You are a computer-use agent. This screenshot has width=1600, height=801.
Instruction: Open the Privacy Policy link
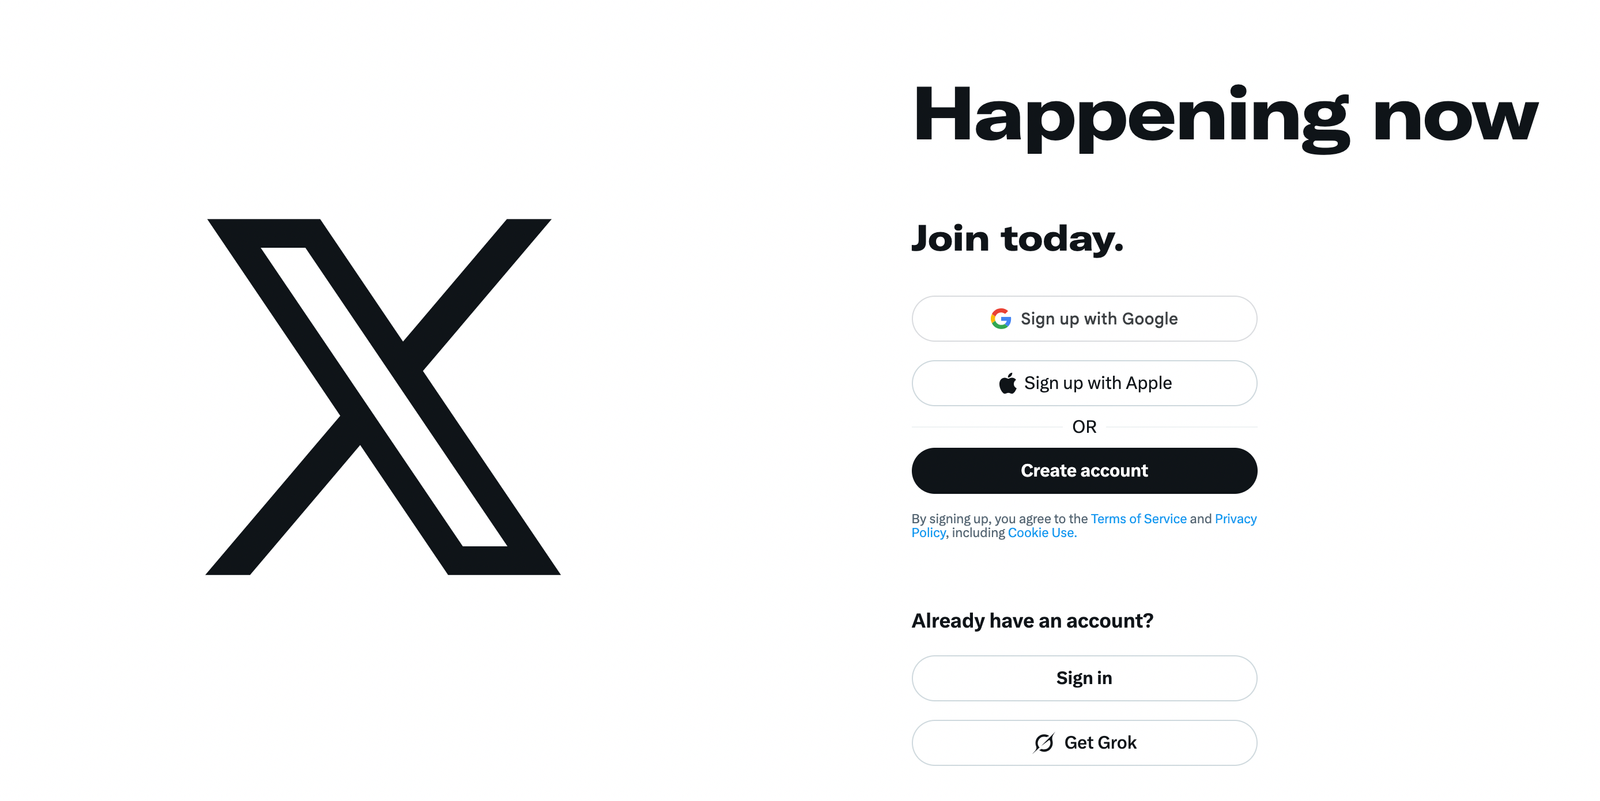point(1235,519)
